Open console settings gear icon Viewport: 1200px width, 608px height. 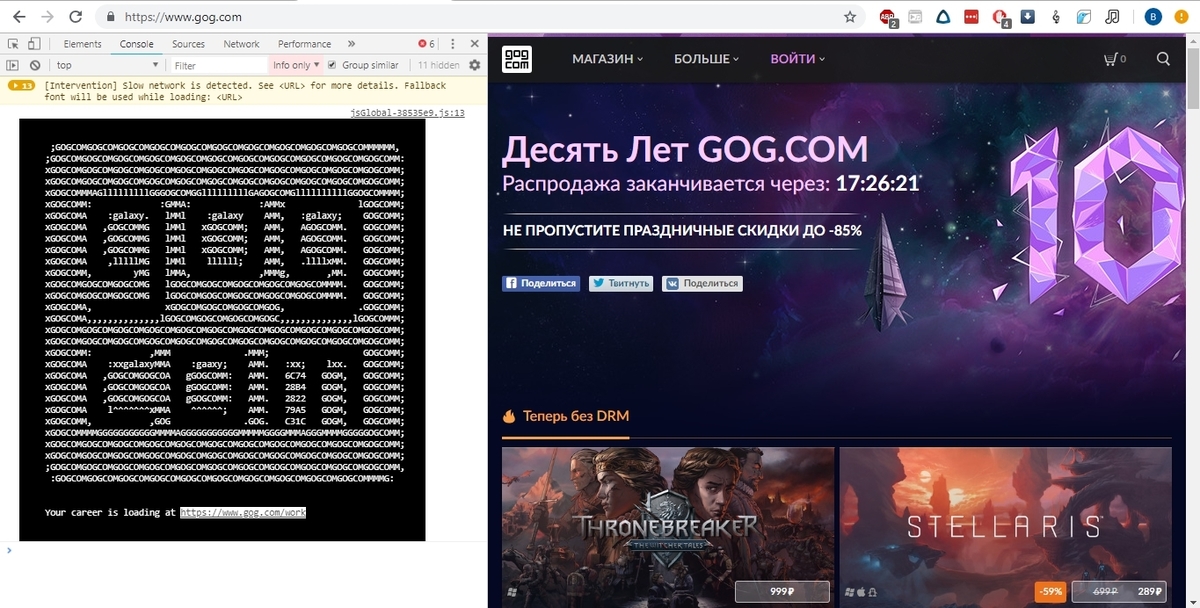pos(475,65)
